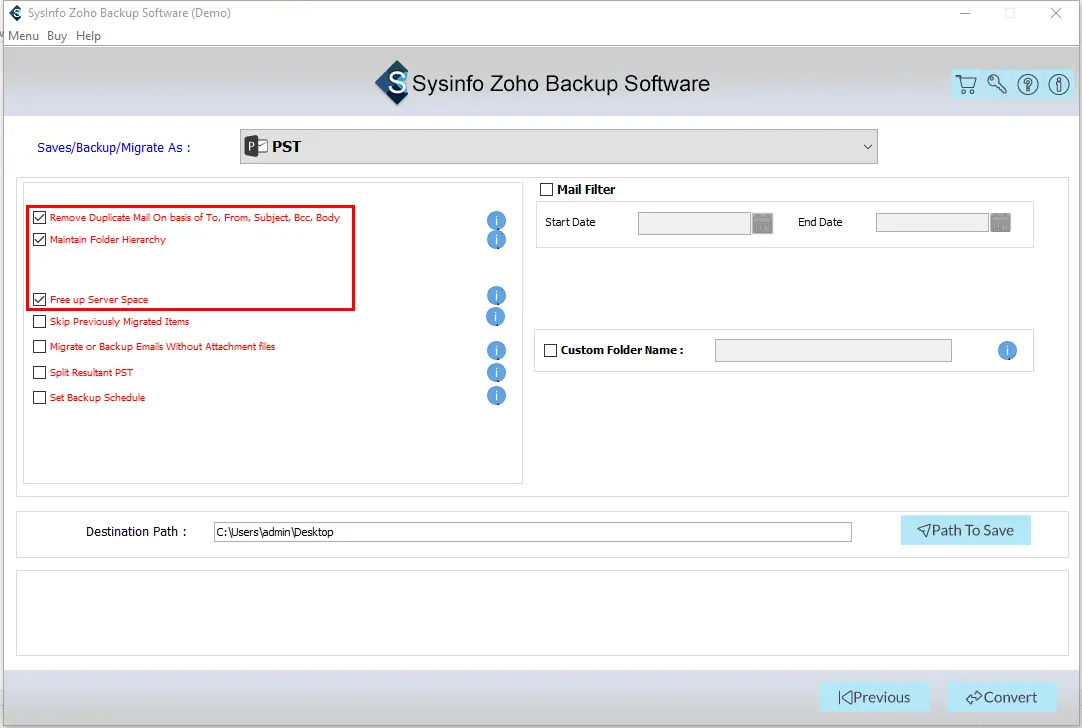
Task: Show info for Free up Server Space
Action: pos(496,296)
